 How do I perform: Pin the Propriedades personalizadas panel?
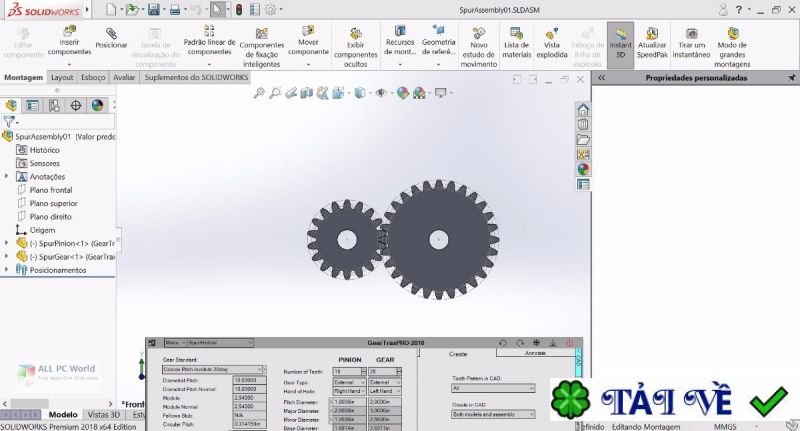[791, 78]
